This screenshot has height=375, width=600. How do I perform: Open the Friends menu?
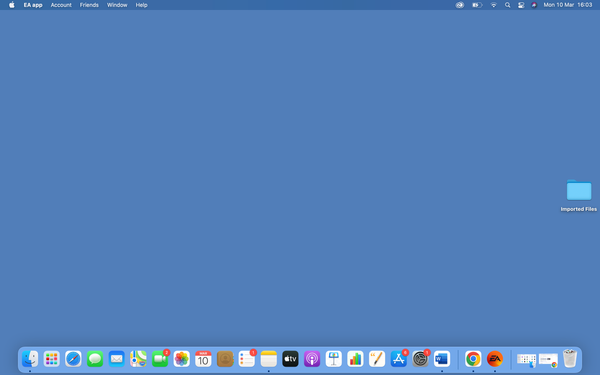89,5
